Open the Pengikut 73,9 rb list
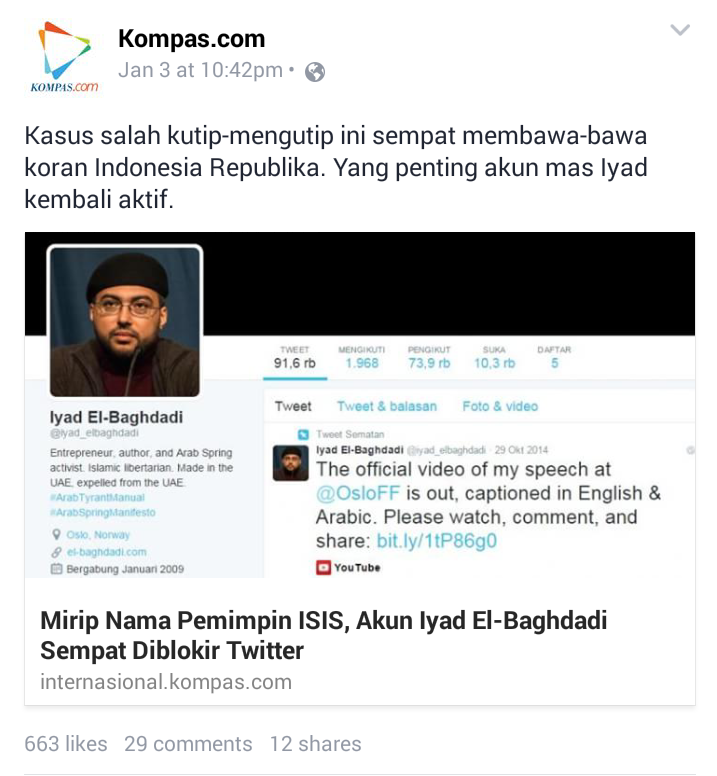This screenshot has width=717, height=776. [429, 357]
